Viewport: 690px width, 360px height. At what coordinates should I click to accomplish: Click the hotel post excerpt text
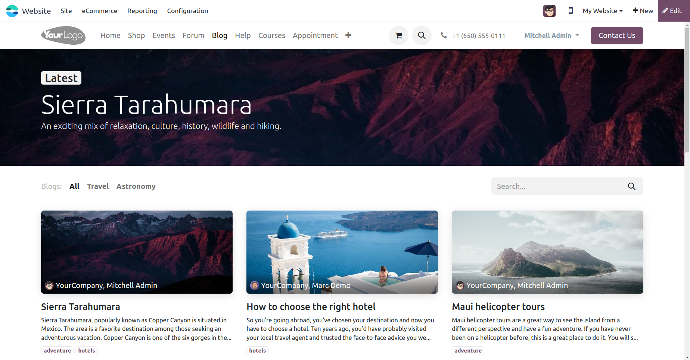pos(340,329)
